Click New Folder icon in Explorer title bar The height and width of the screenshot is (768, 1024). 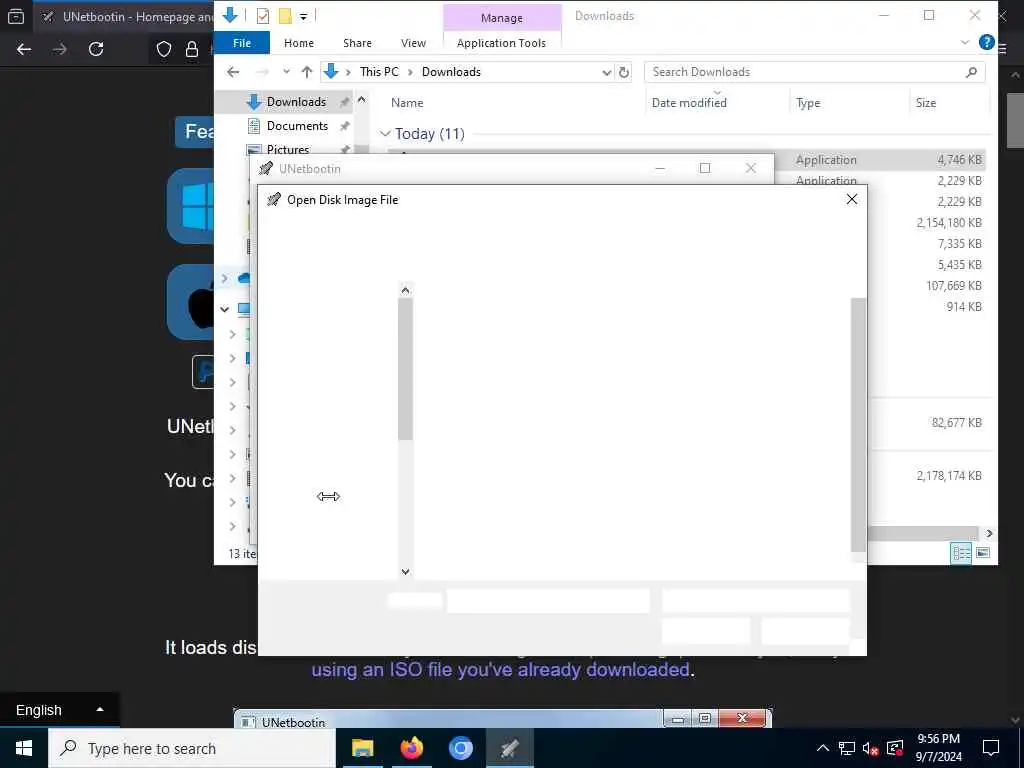tap(285, 16)
